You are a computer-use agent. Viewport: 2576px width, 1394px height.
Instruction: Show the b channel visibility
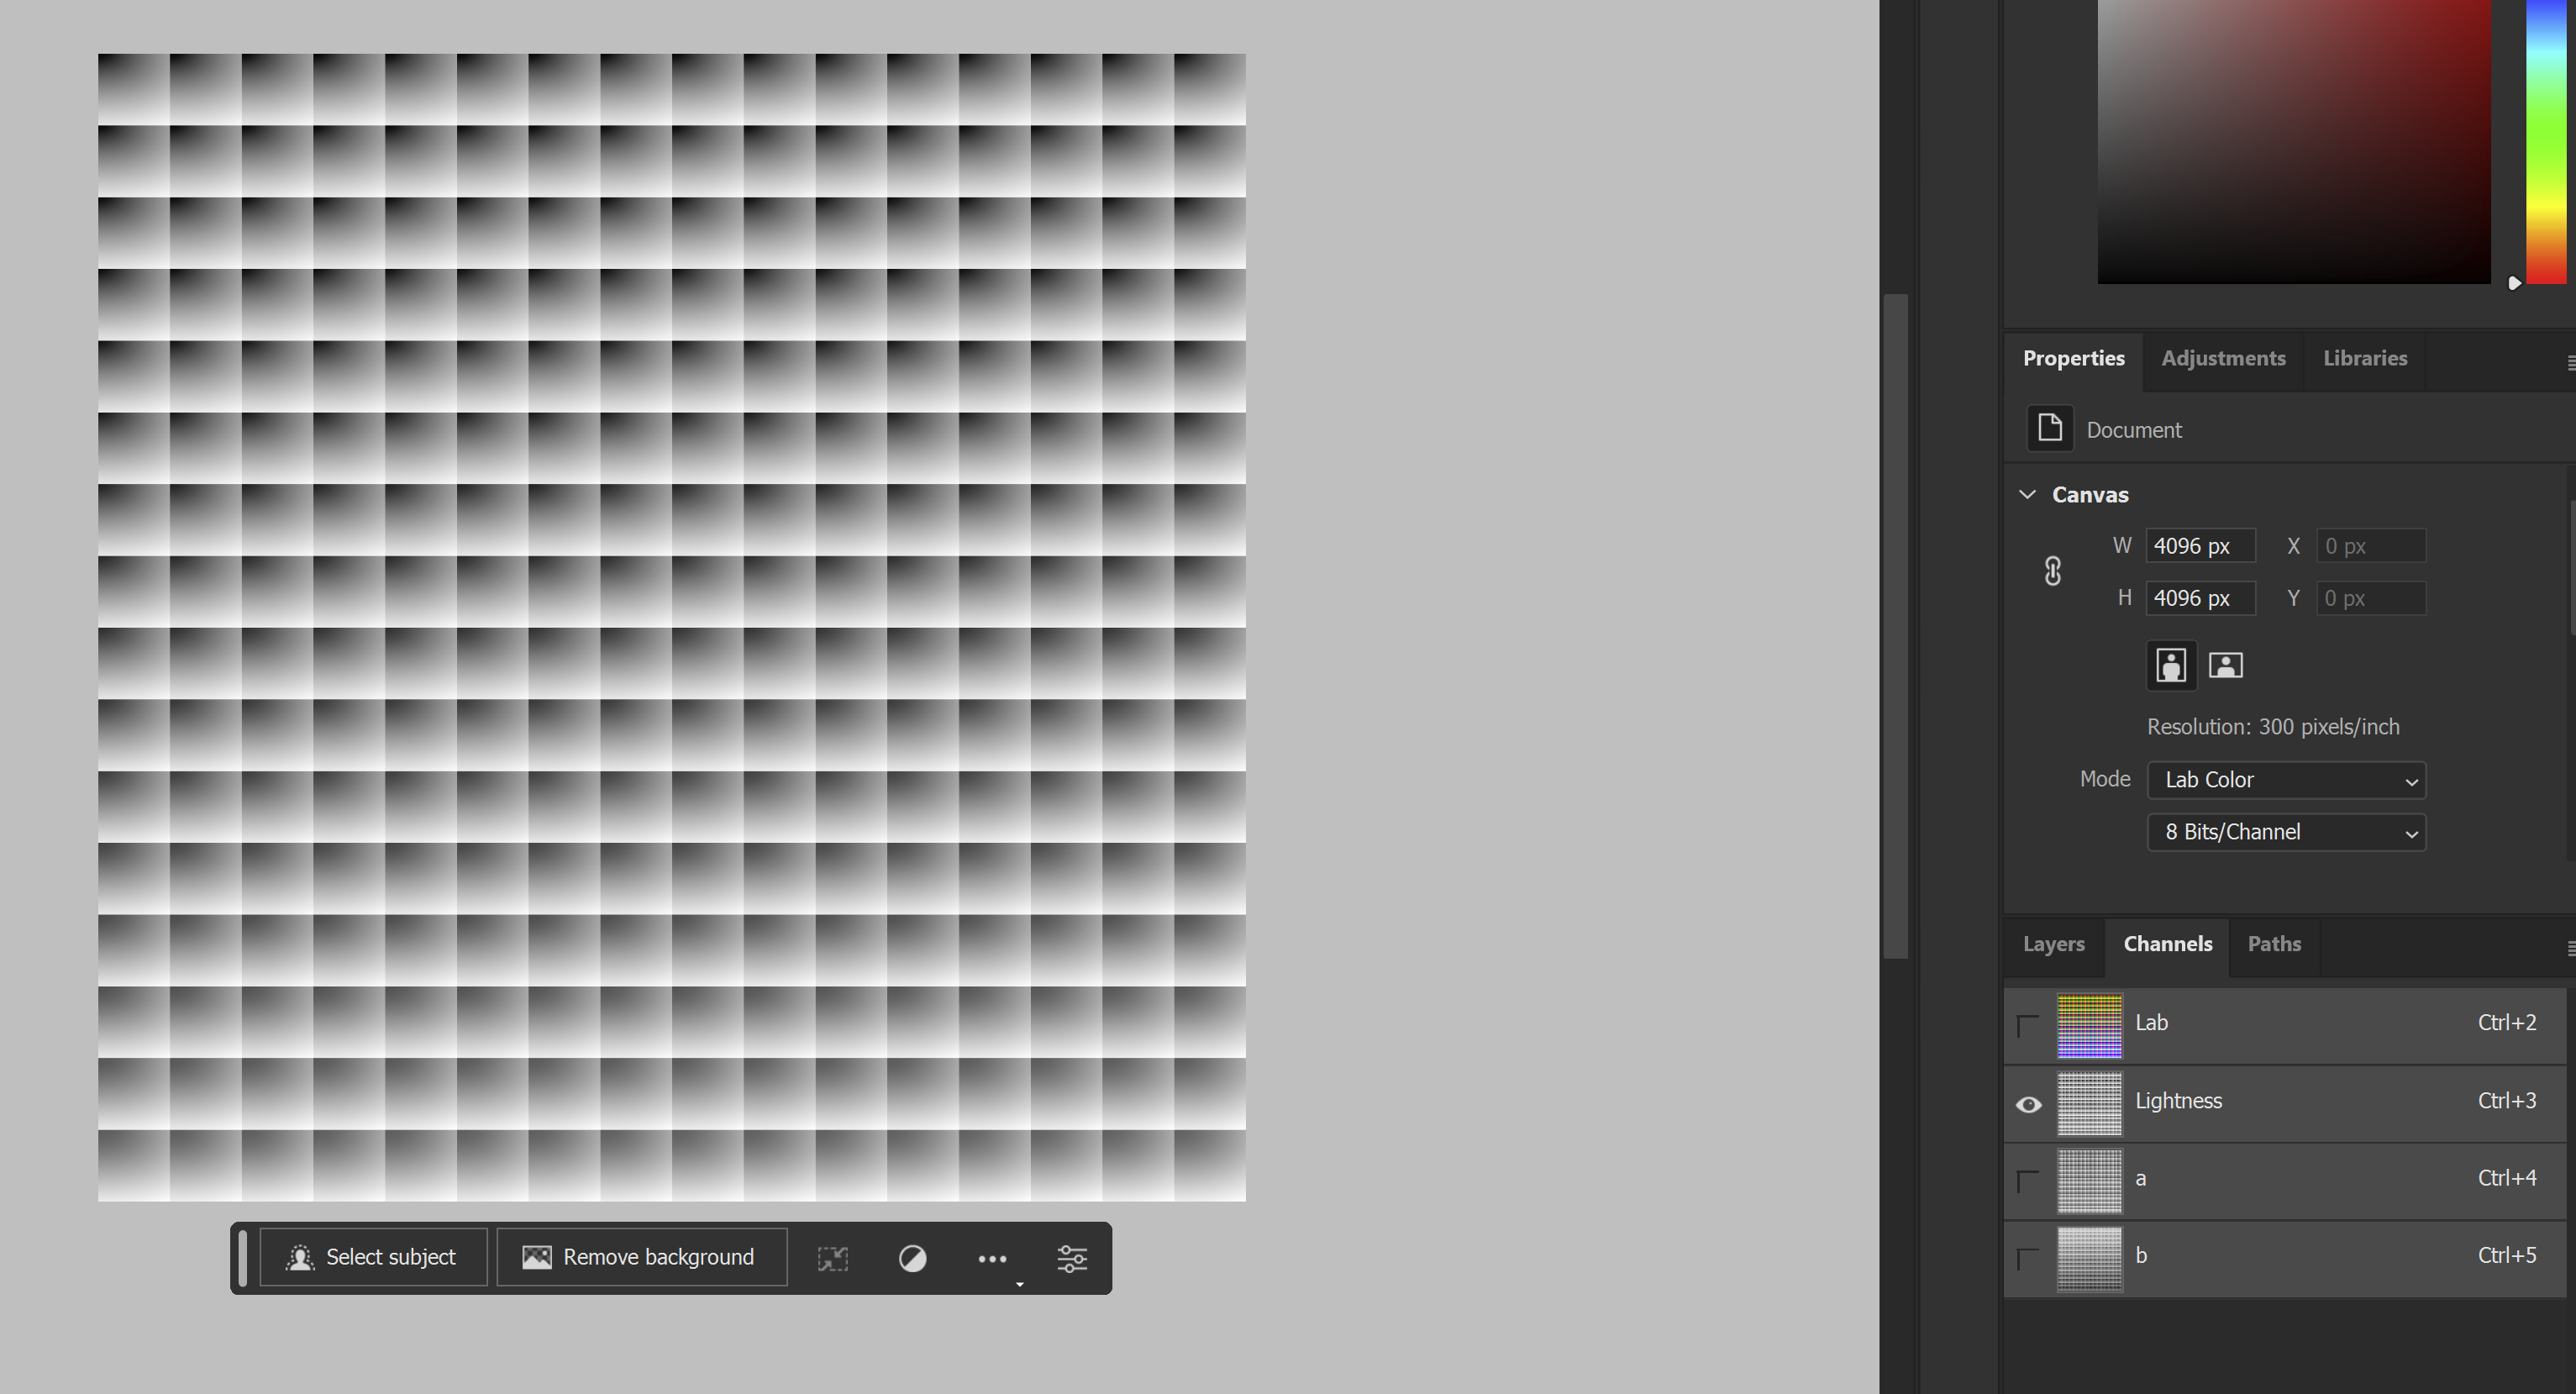(x=2028, y=1258)
